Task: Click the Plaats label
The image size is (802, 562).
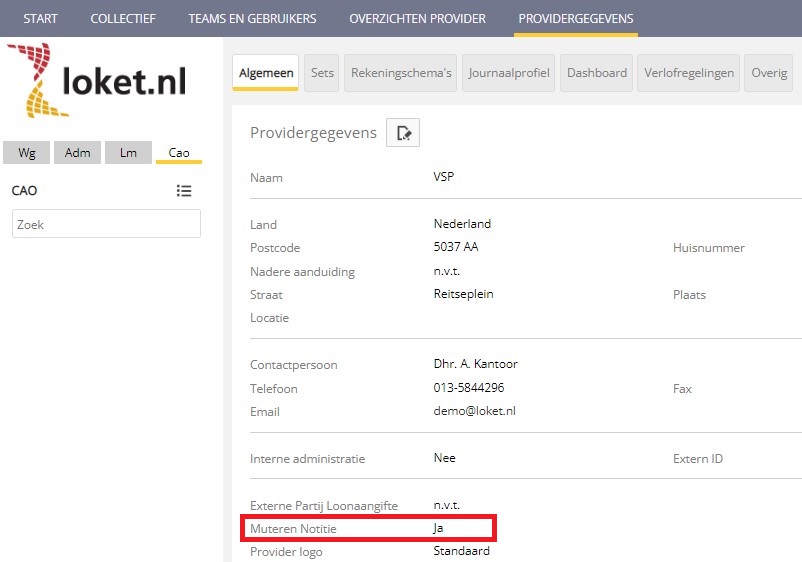Action: pos(689,295)
